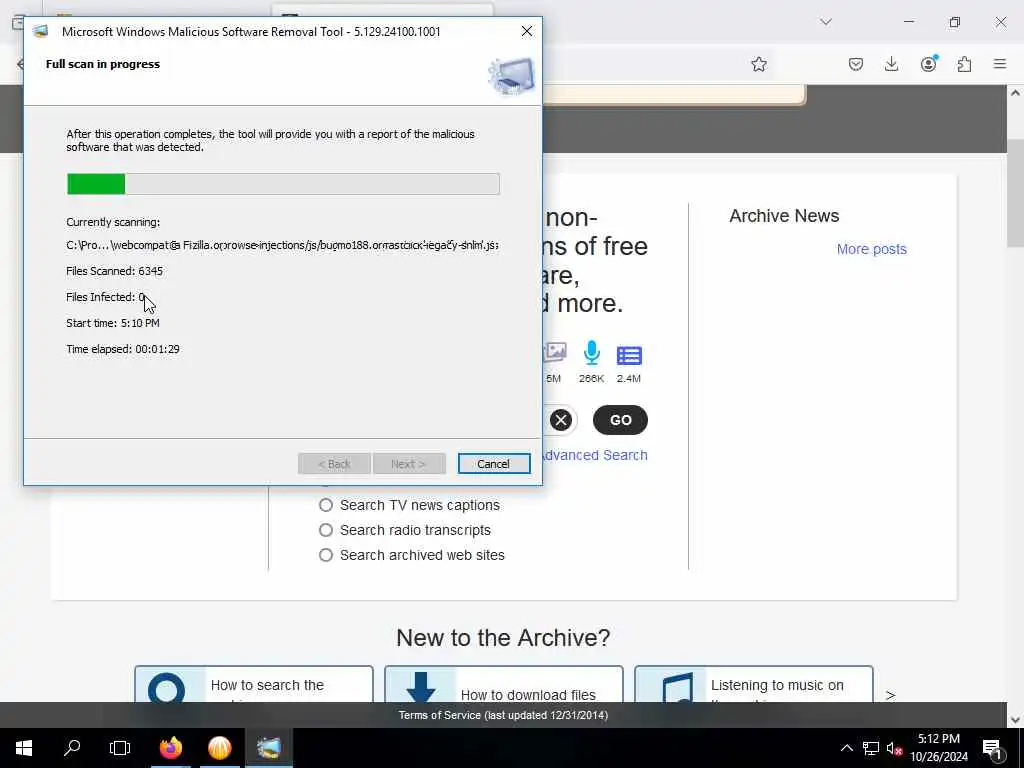Open Windows taskbar search
The width and height of the screenshot is (1024, 768).
pyautogui.click(x=72, y=748)
